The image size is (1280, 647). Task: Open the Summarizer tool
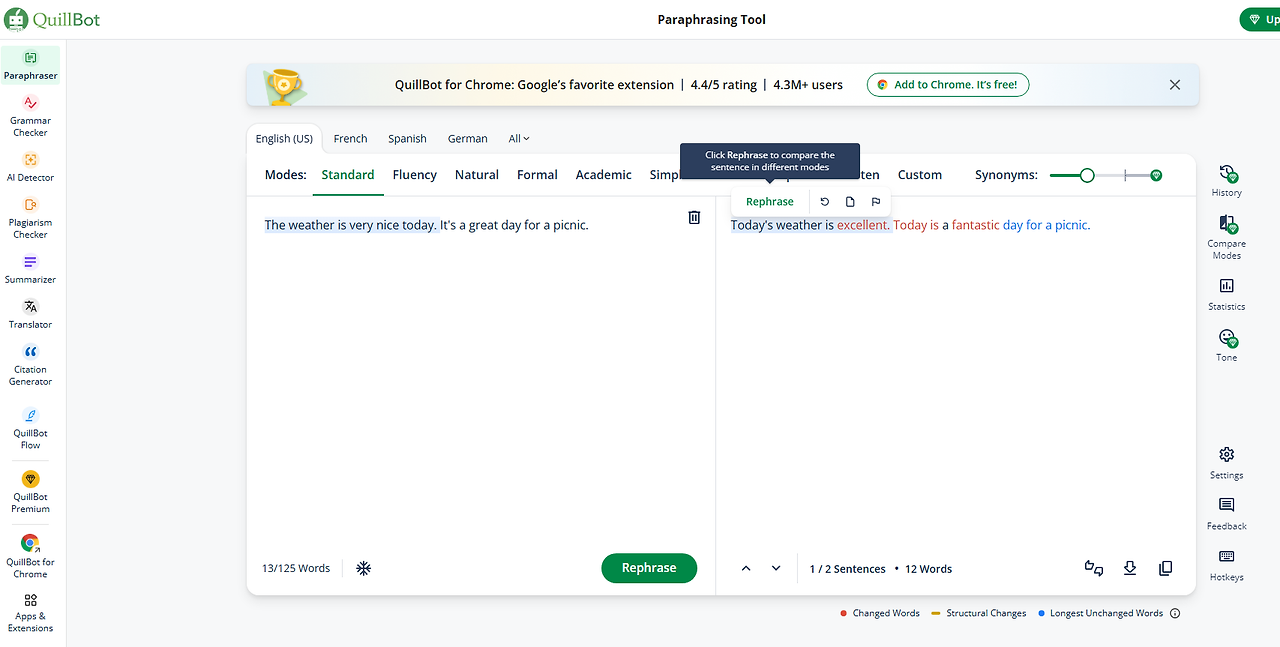point(30,269)
